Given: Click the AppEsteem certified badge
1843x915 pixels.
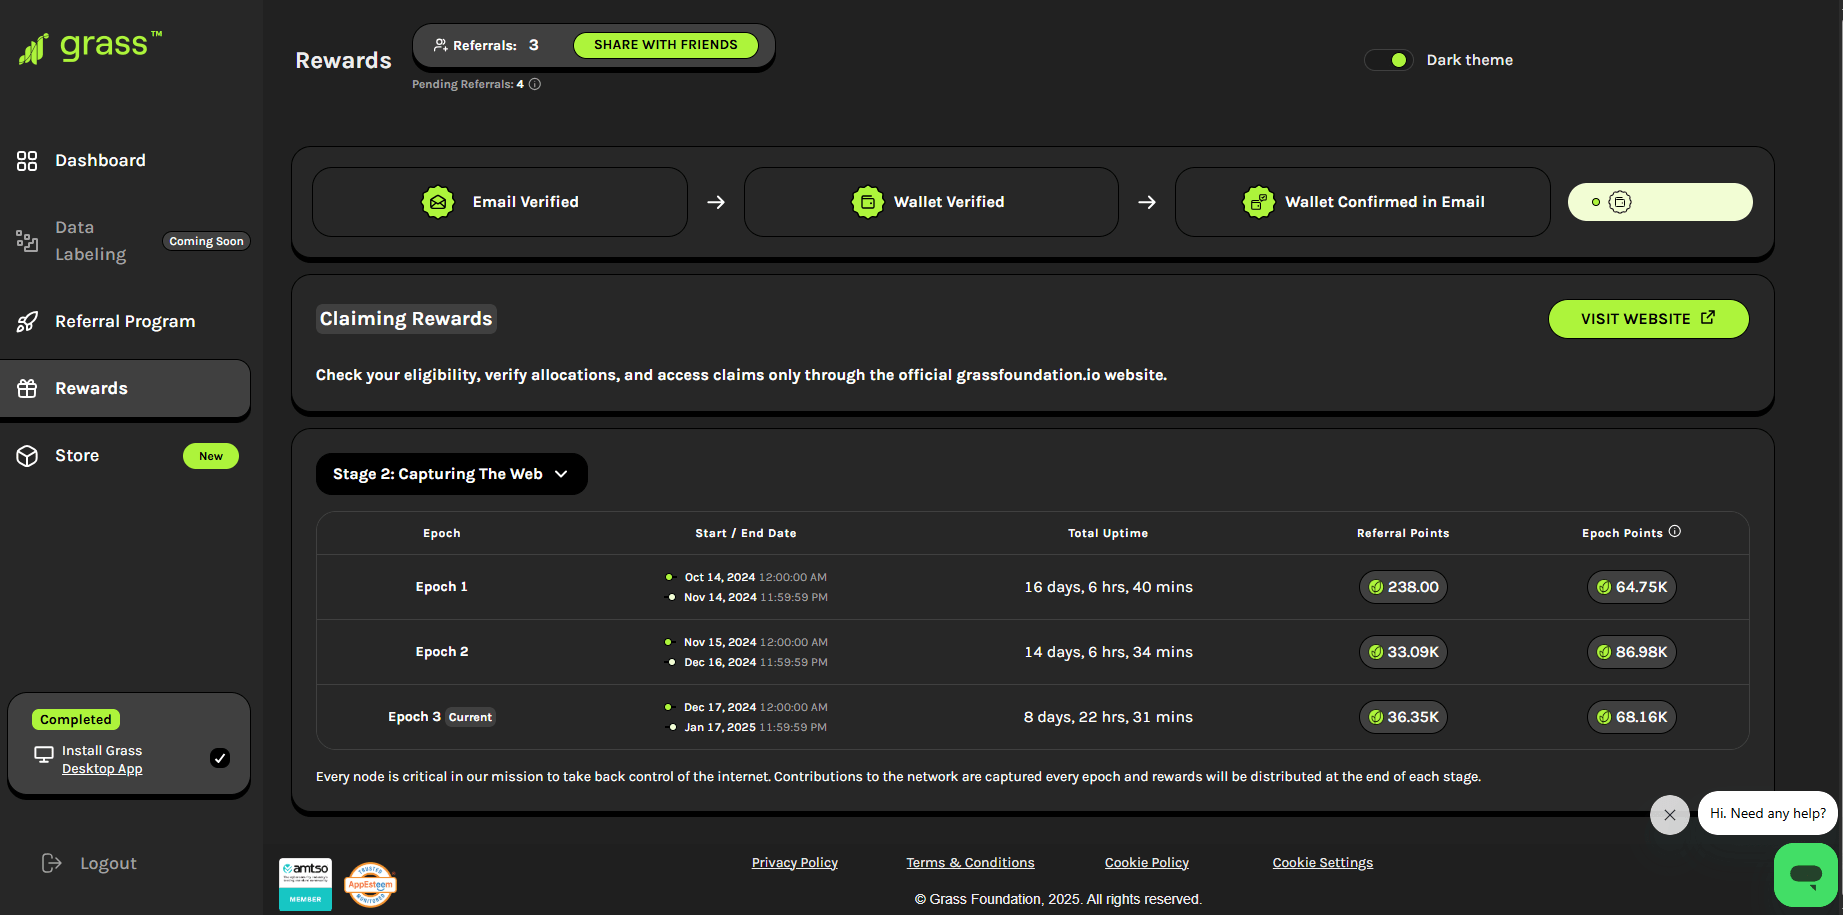Looking at the screenshot, I should coord(370,885).
